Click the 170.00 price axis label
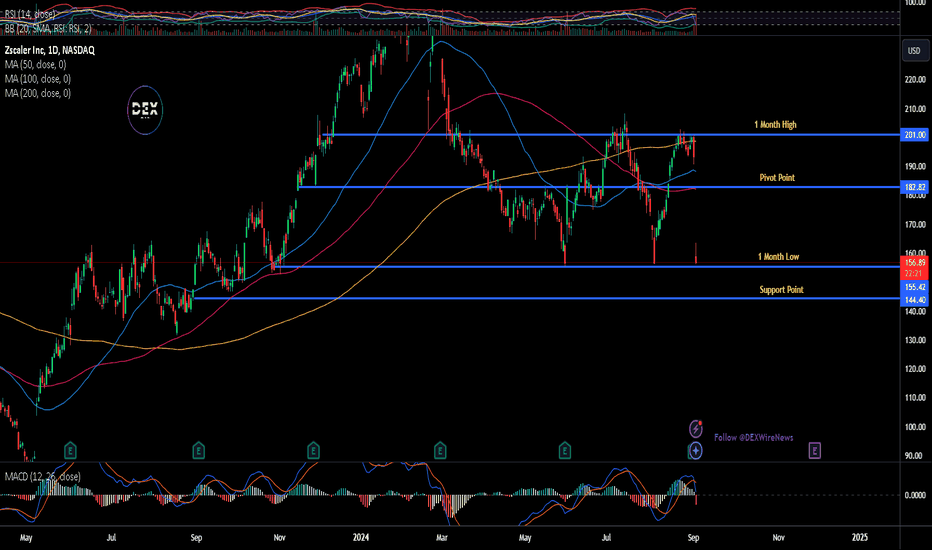 (915, 225)
